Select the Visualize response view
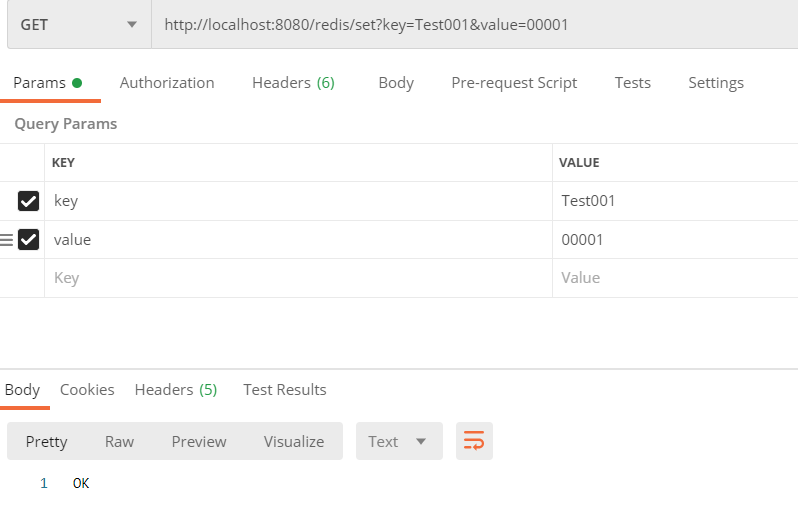 point(294,441)
